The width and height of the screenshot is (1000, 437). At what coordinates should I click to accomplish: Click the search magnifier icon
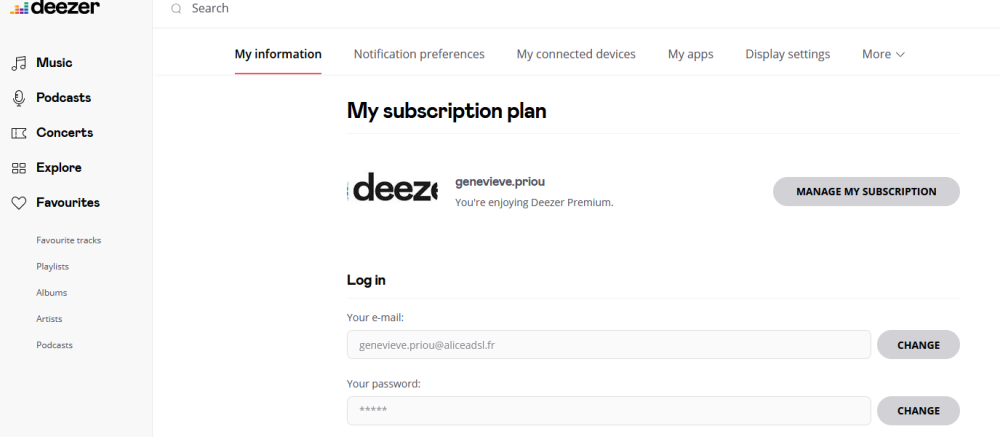click(177, 9)
